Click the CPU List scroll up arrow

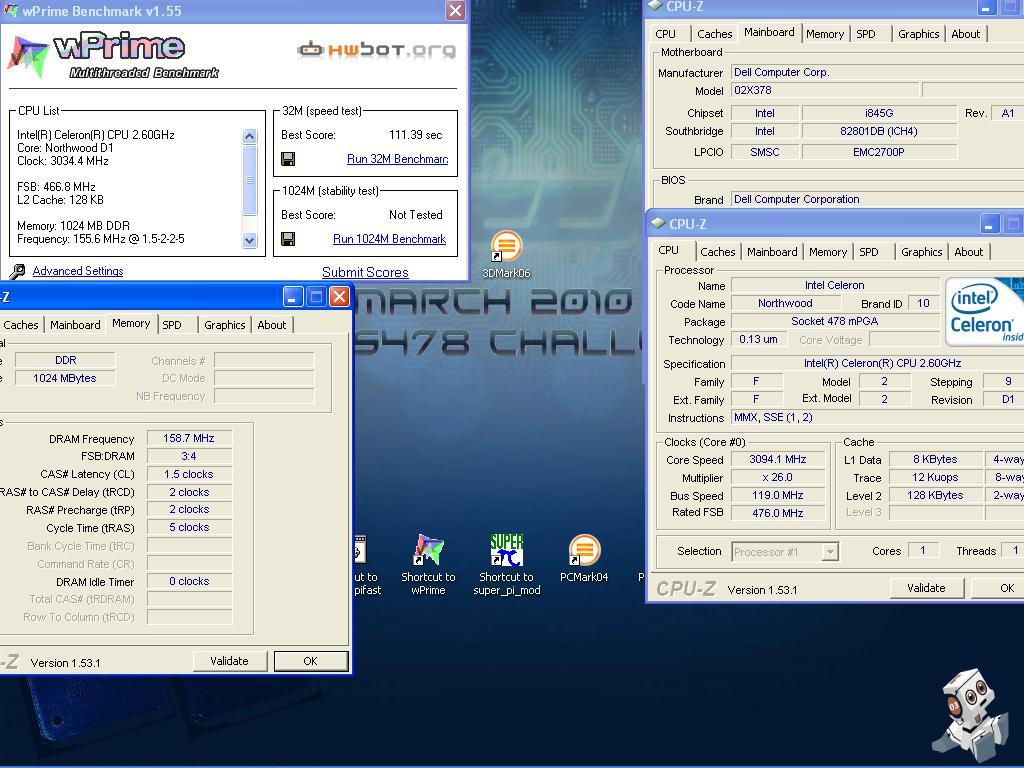point(249,136)
